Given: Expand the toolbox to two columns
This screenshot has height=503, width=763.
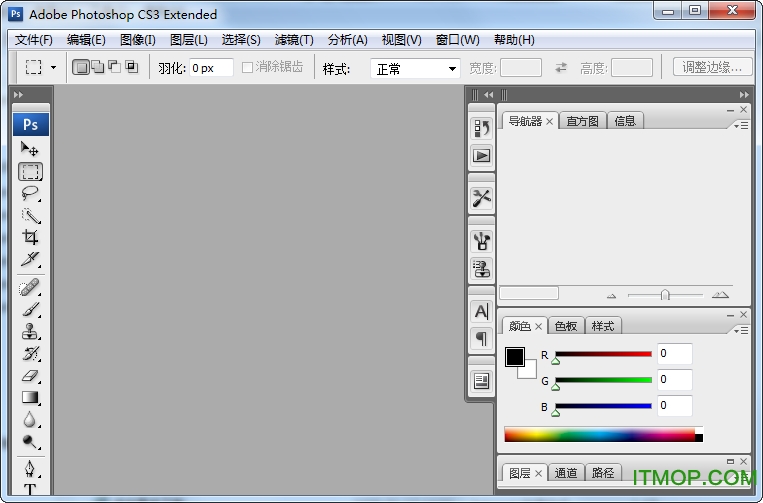Looking at the screenshot, I should click(18, 94).
